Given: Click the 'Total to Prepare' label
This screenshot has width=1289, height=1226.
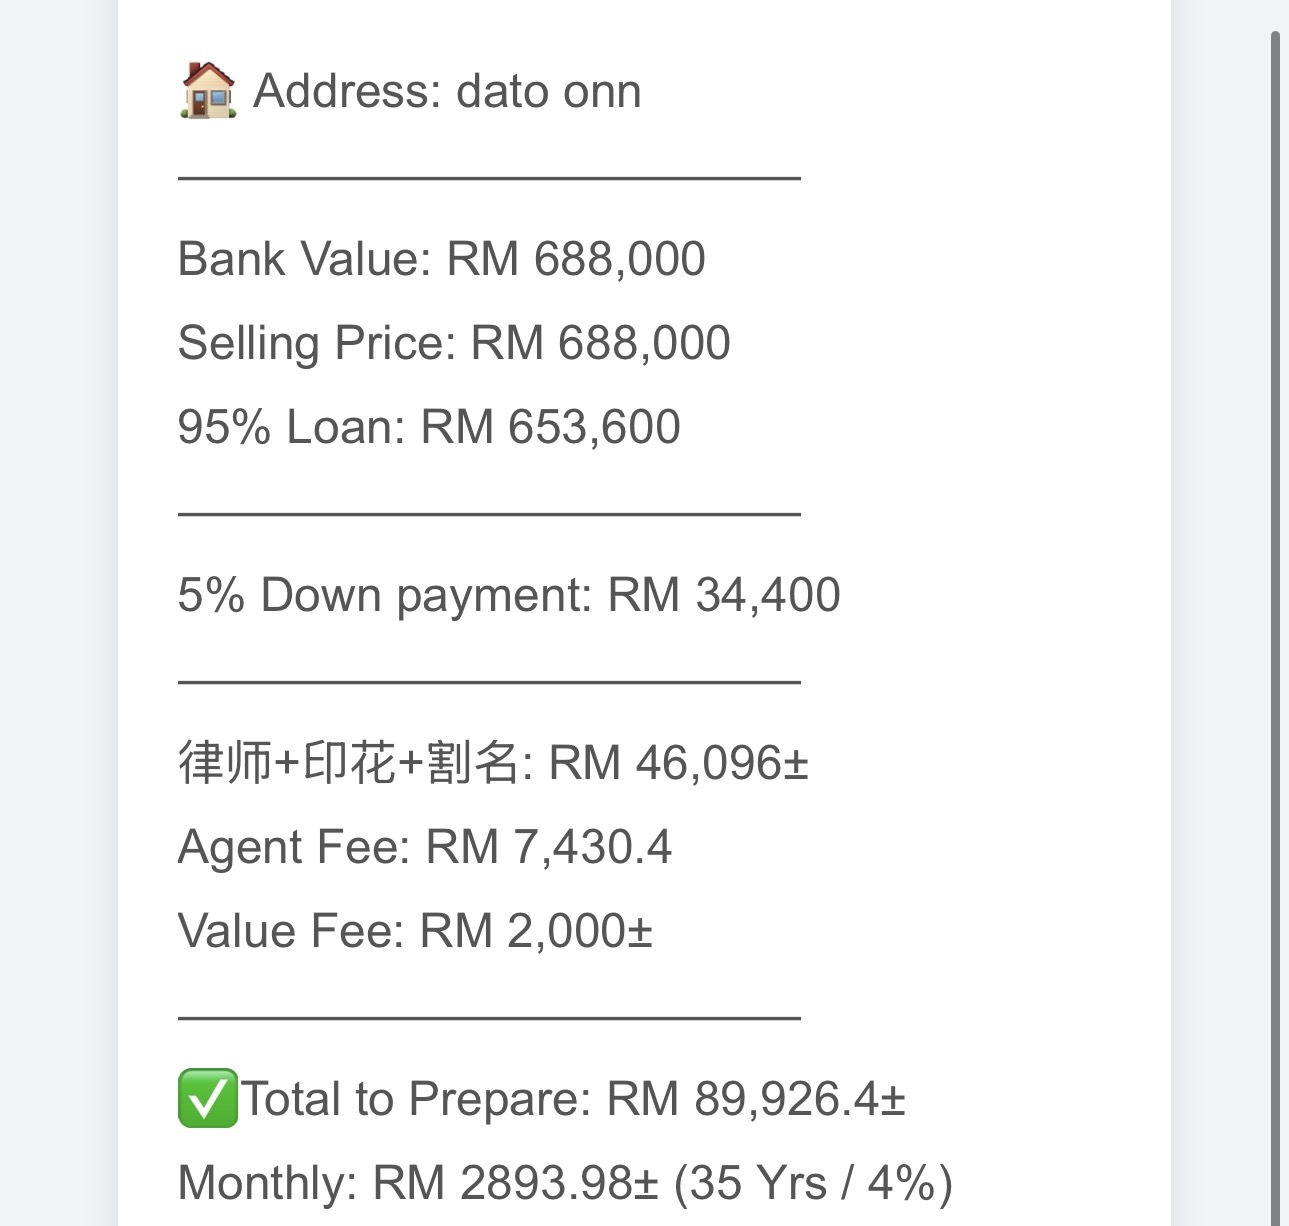Looking at the screenshot, I should point(416,1099).
